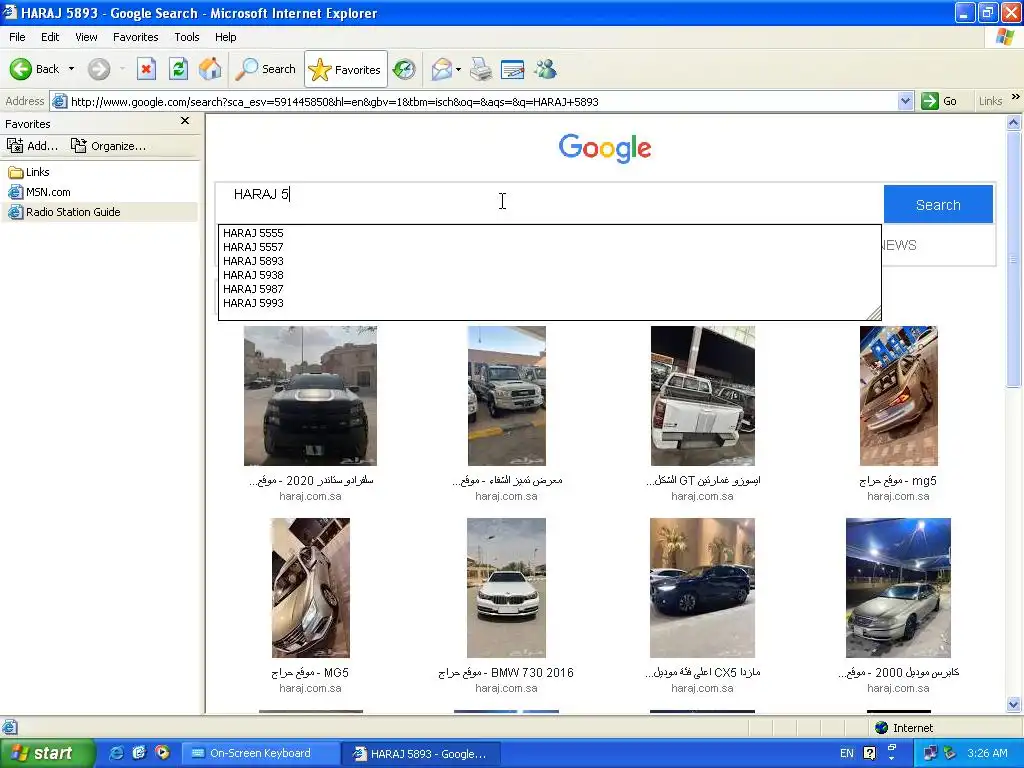Open the Messenger people icon
This screenshot has height=768, width=1024.
pos(545,69)
